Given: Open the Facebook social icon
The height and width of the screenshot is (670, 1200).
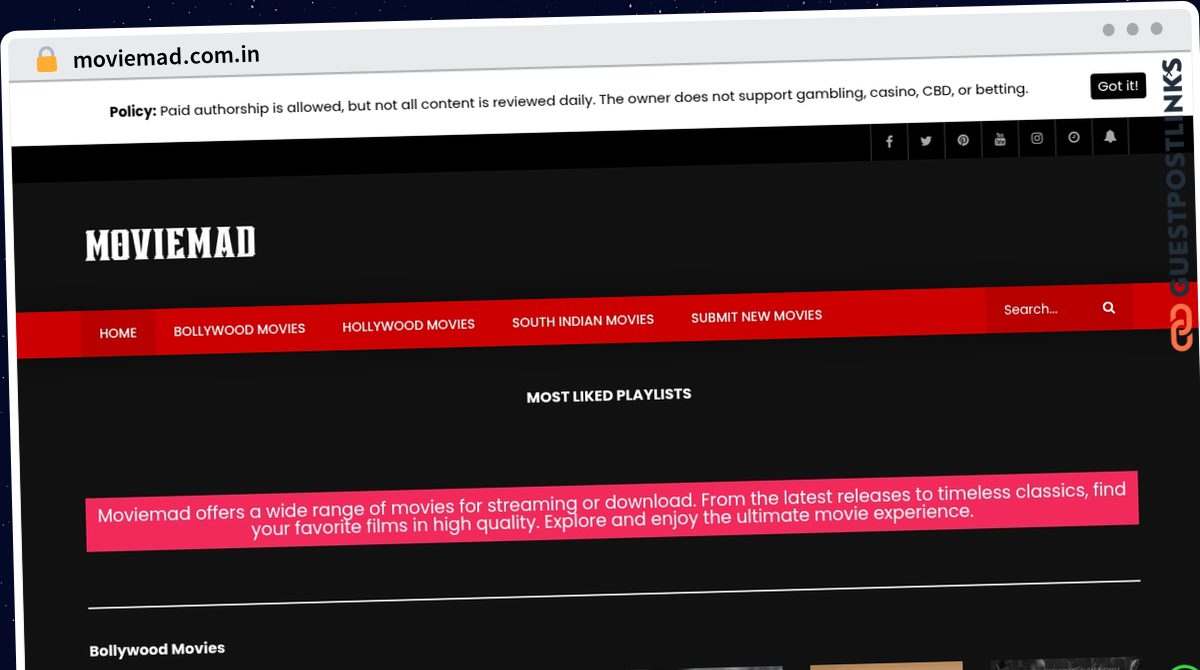Looking at the screenshot, I should click(889, 142).
